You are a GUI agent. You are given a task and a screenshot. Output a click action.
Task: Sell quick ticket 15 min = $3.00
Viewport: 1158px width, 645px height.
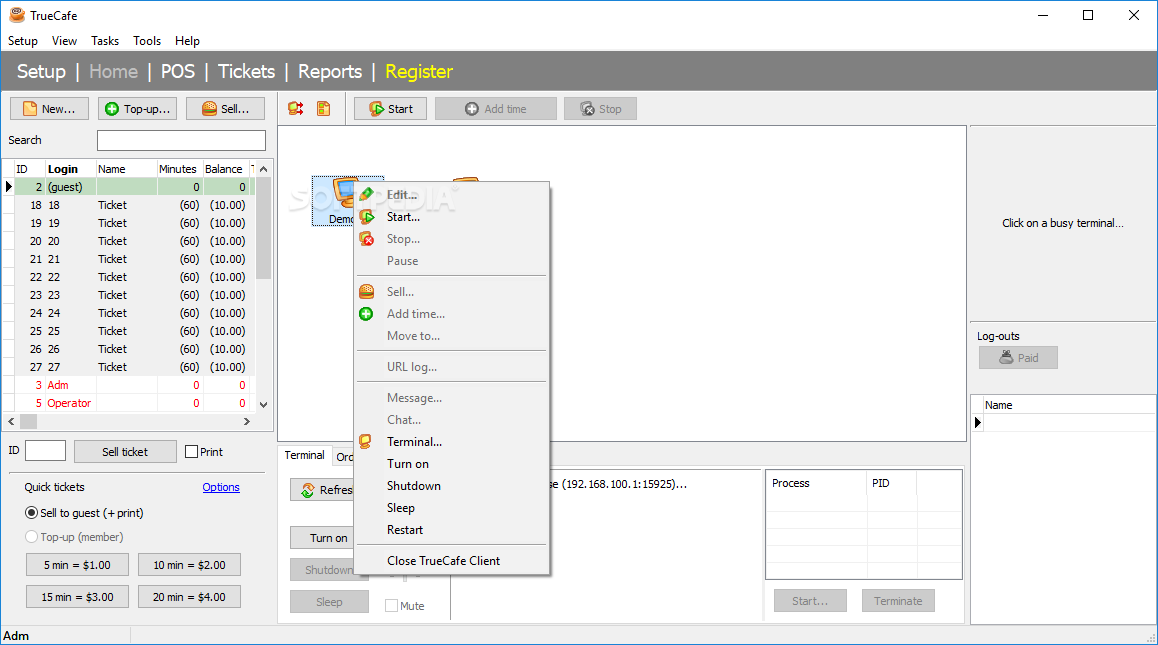(x=77, y=597)
